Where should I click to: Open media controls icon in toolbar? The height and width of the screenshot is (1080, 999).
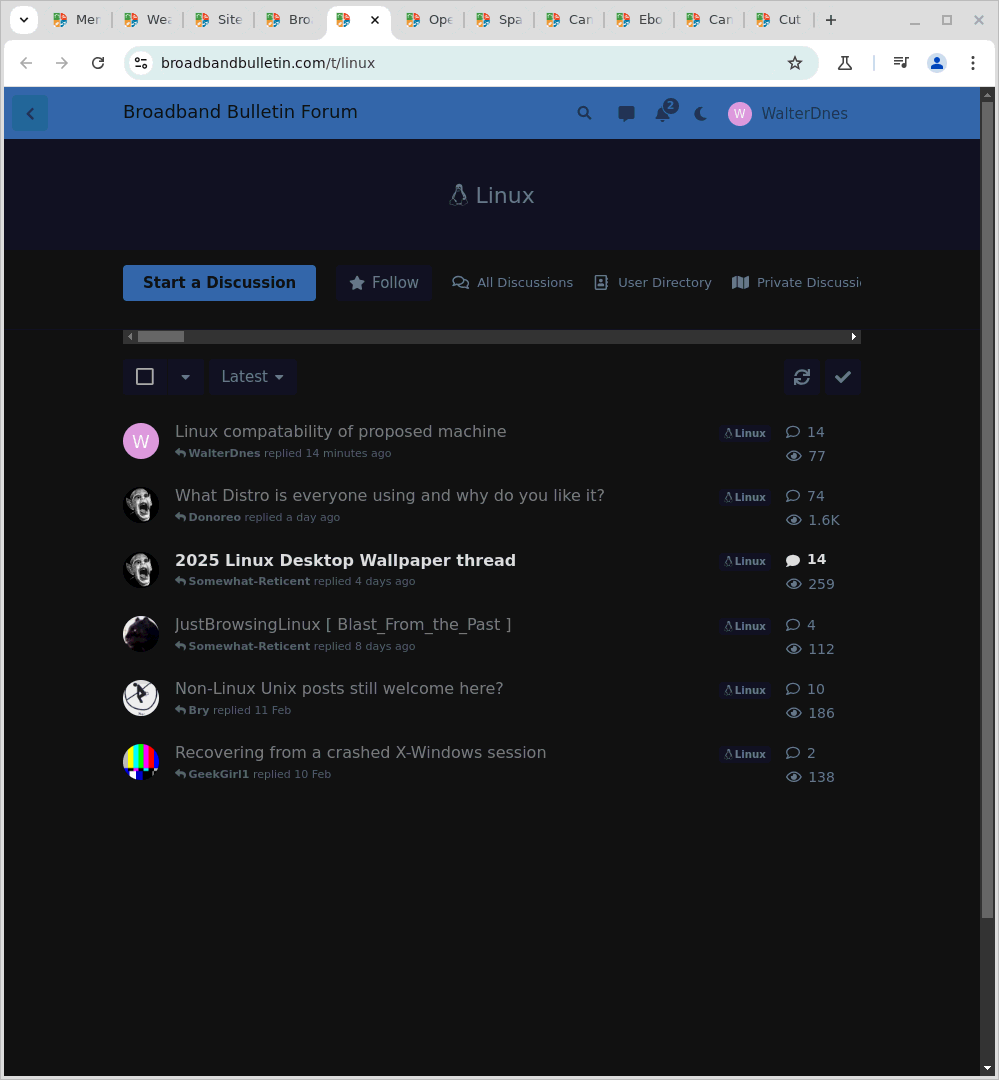pyautogui.click(x=900, y=63)
